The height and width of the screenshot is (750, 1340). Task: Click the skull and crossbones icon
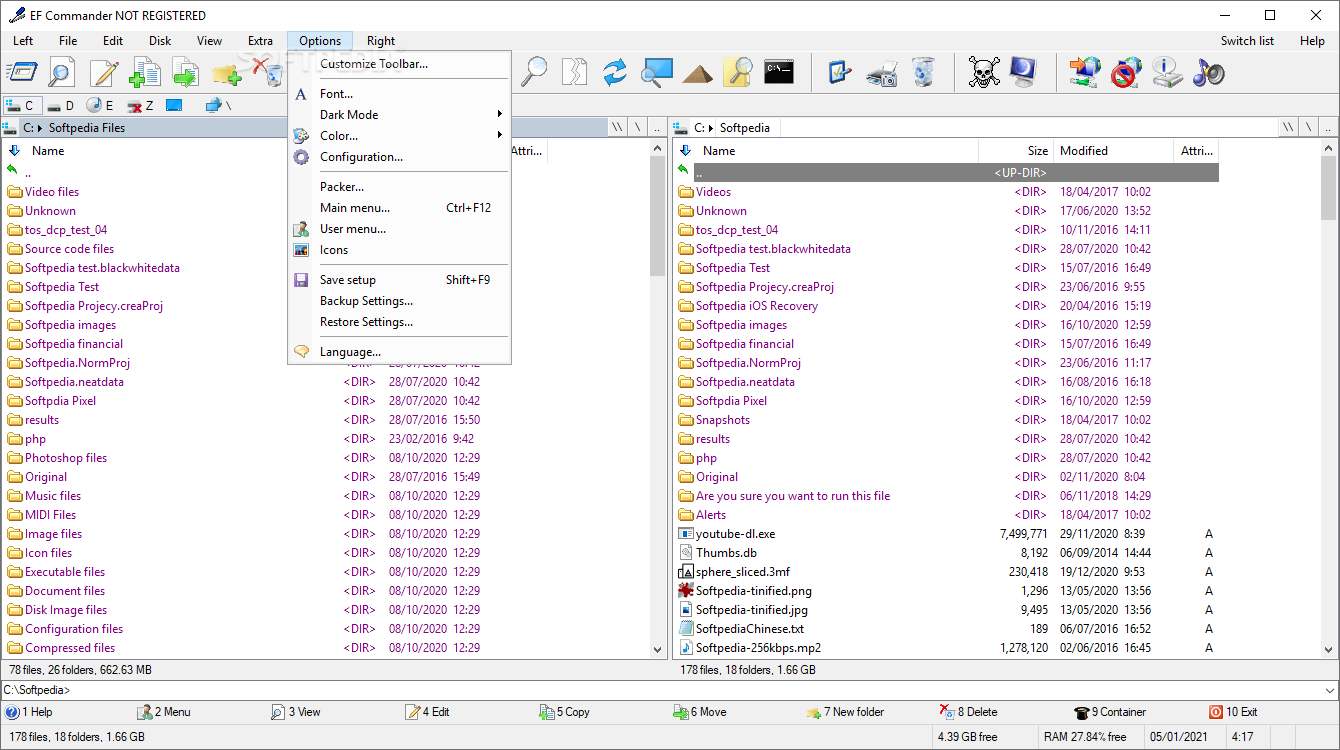(984, 72)
